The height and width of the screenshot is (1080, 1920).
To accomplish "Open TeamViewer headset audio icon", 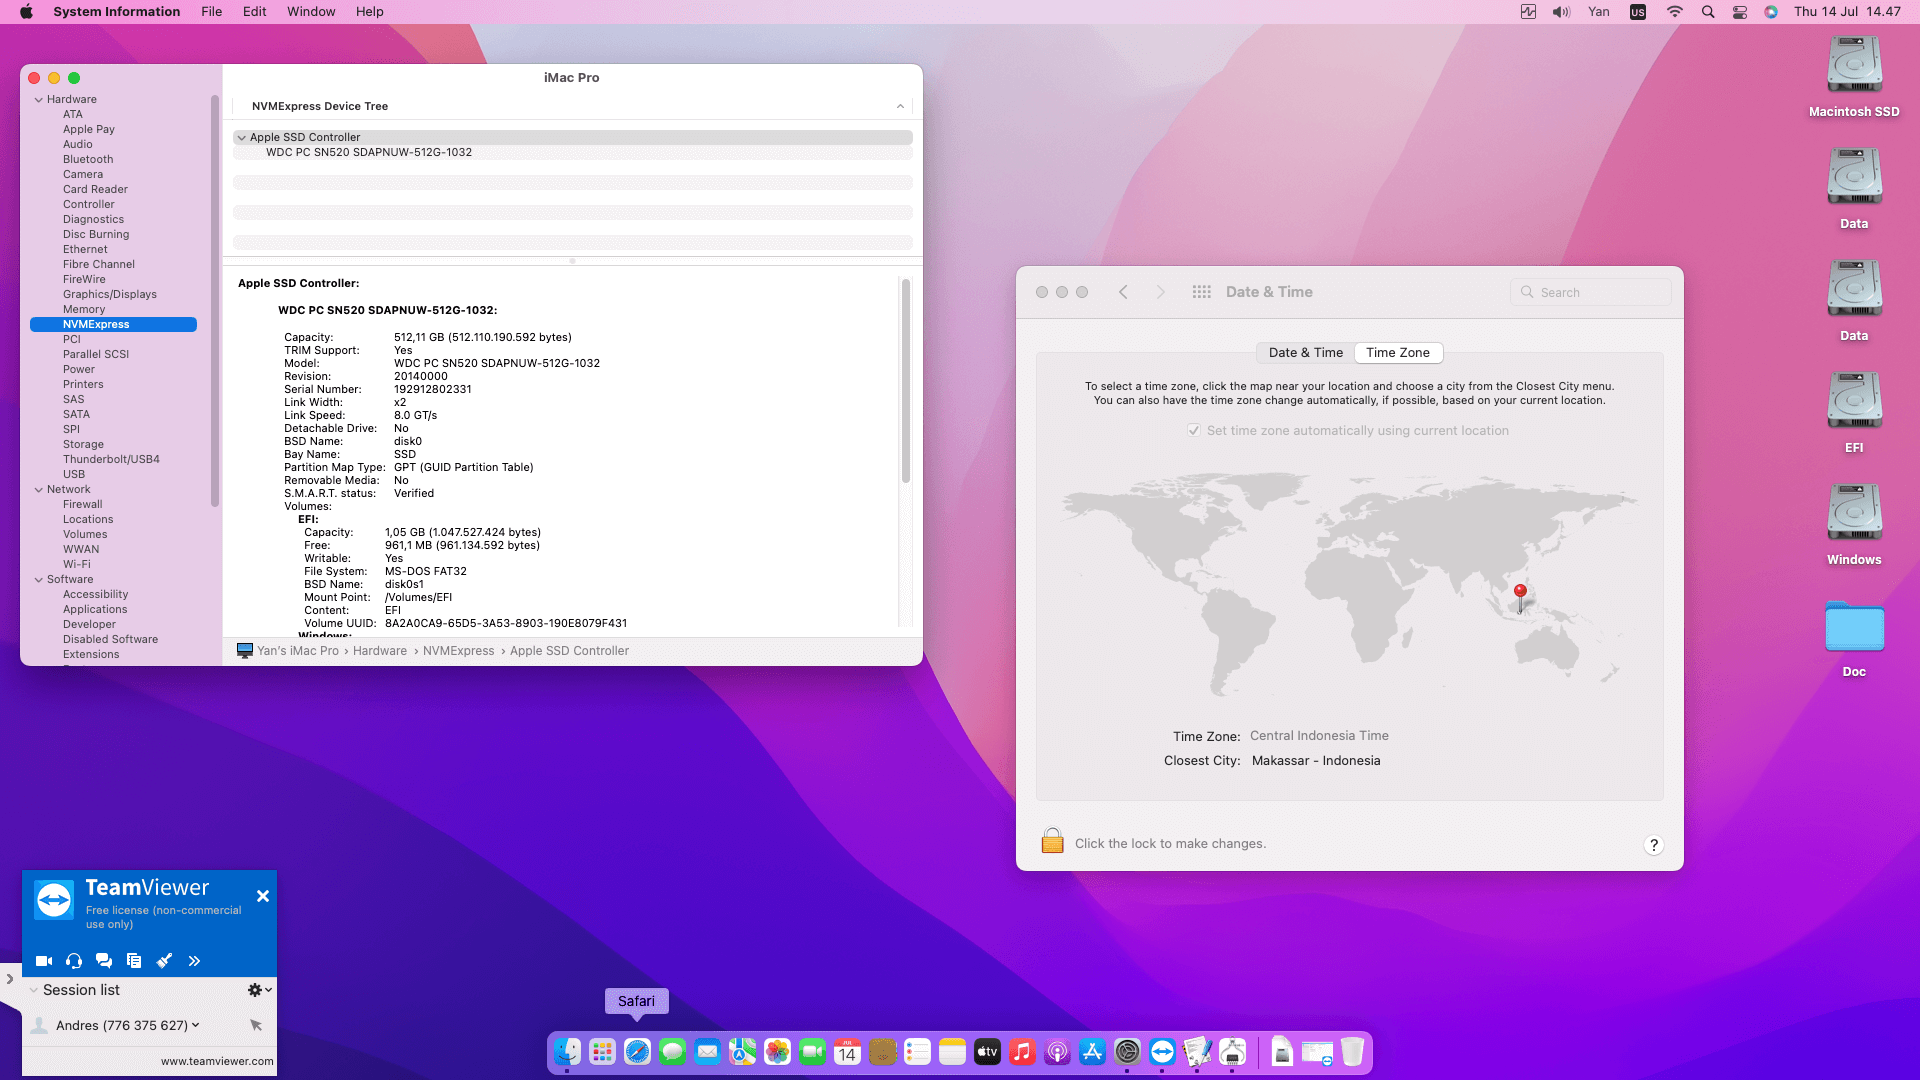I will pyautogui.click(x=74, y=961).
